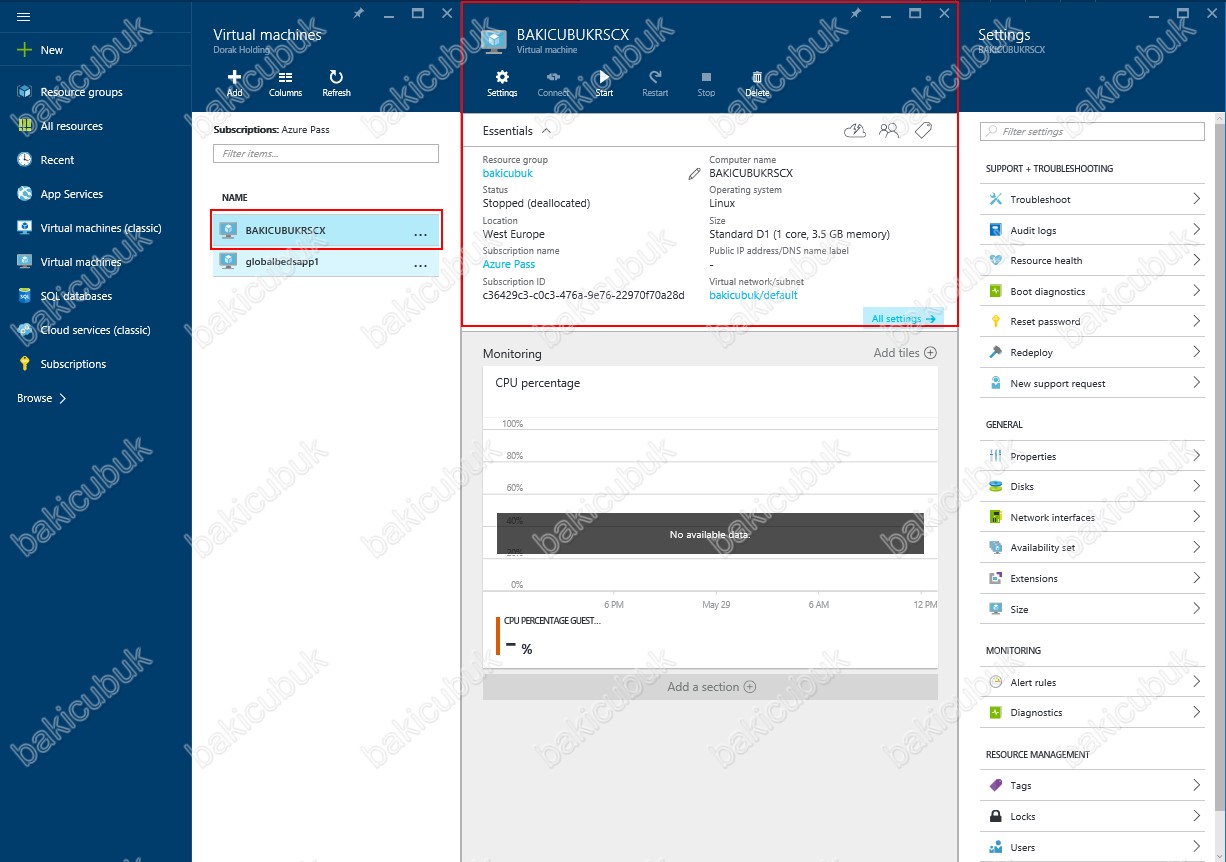Open Redeploy settings
Viewport: 1226px width, 862px height.
[x=1094, y=352]
